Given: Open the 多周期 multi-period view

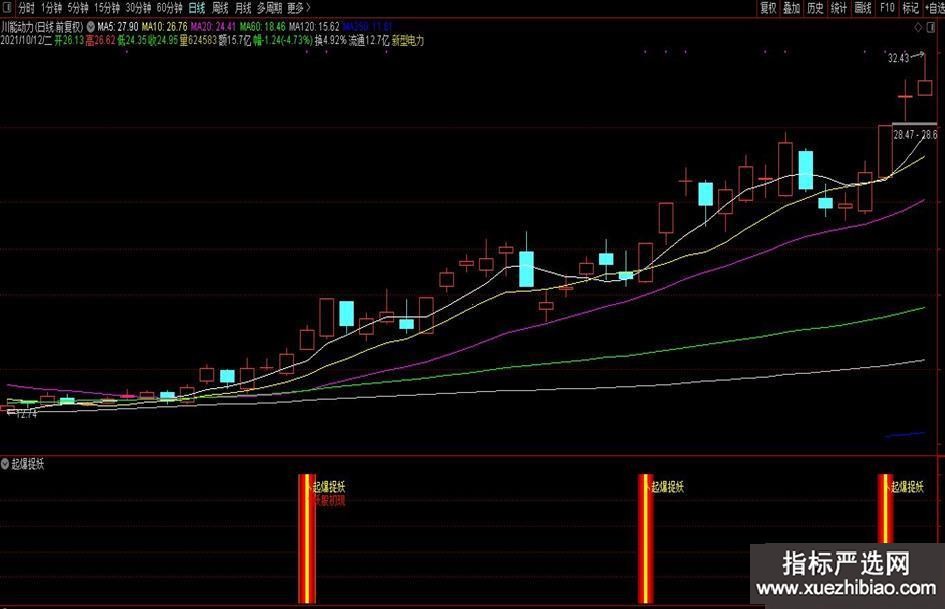Looking at the screenshot, I should pyautogui.click(x=269, y=8).
